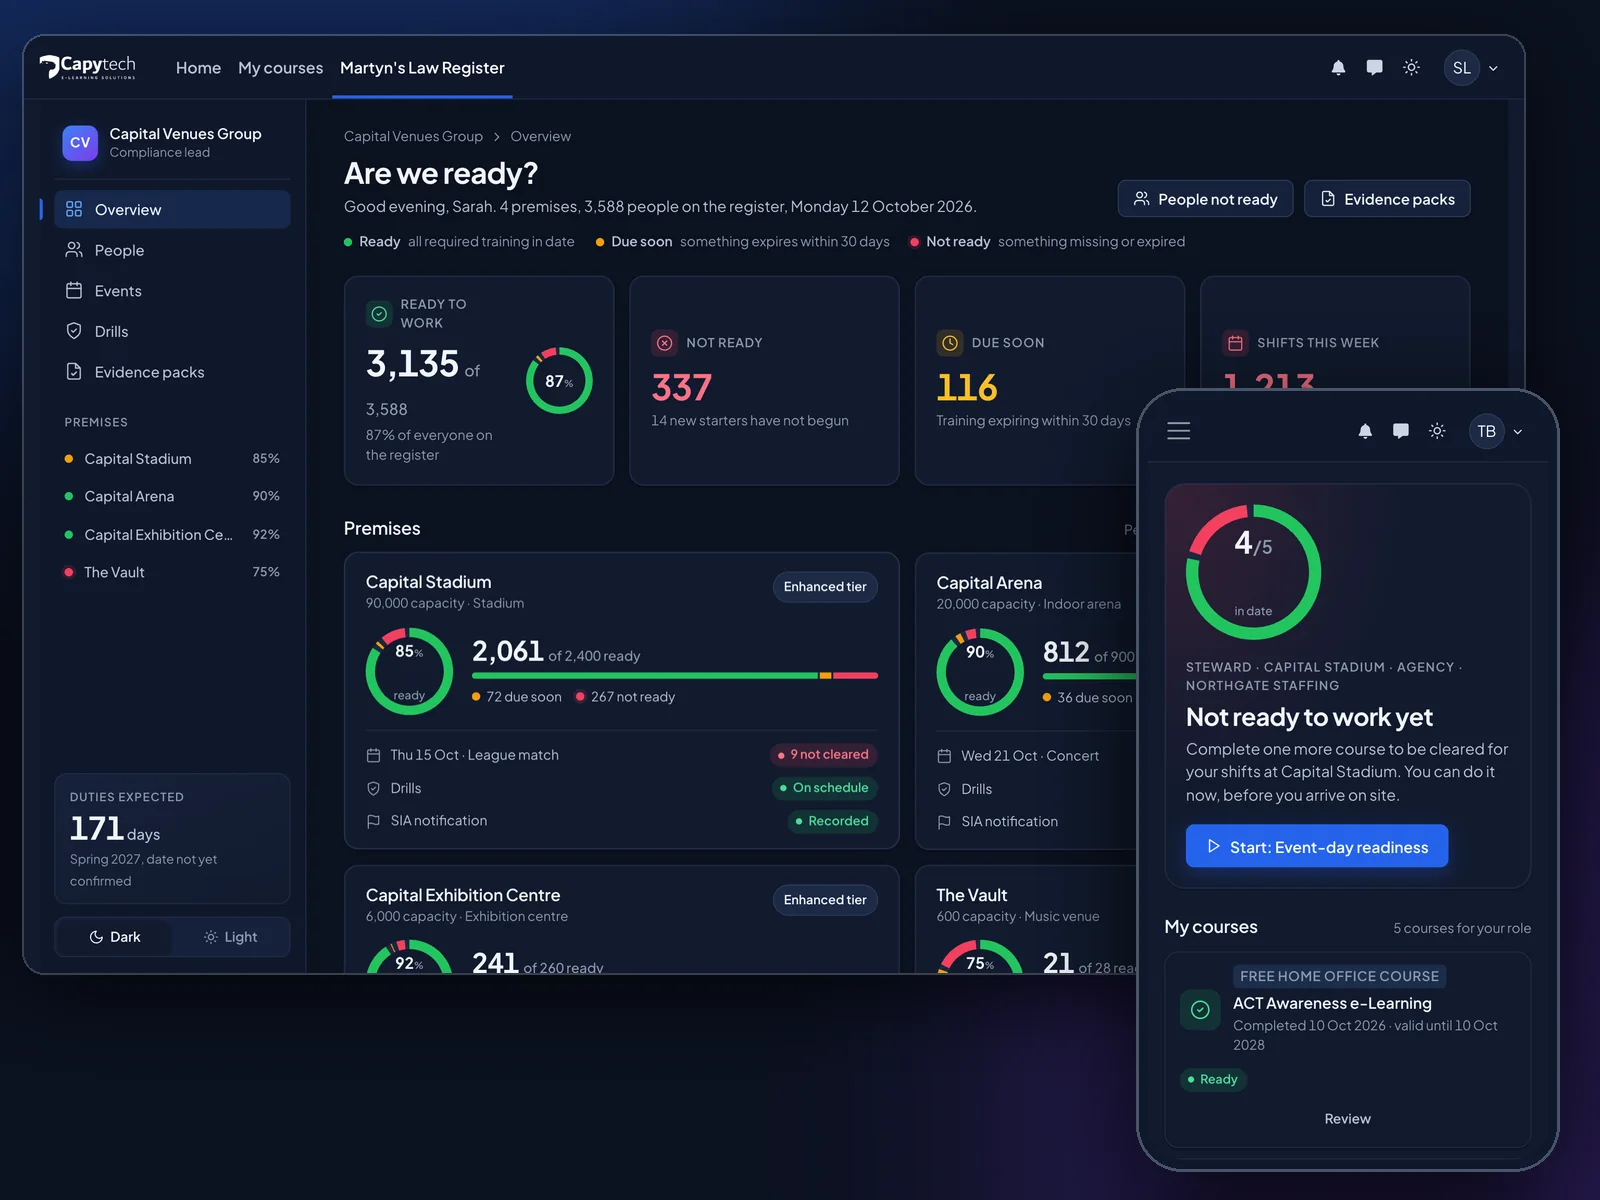This screenshot has width=1600, height=1200.
Task: Click the ACT Awareness completed check icon
Action: coord(1200,1010)
